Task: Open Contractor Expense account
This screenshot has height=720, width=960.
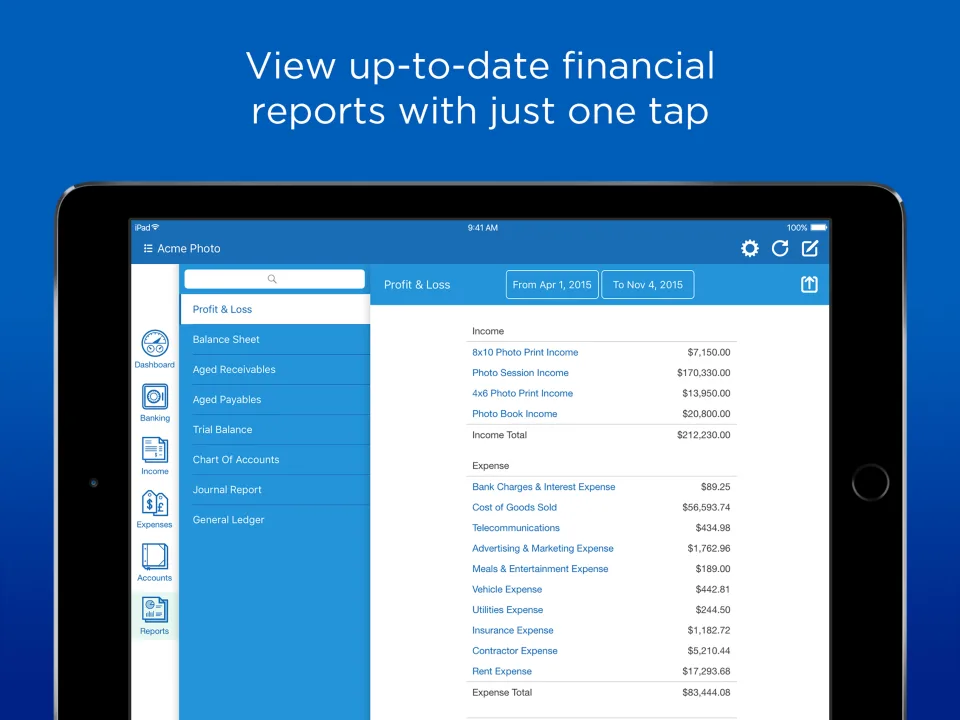Action: point(514,651)
